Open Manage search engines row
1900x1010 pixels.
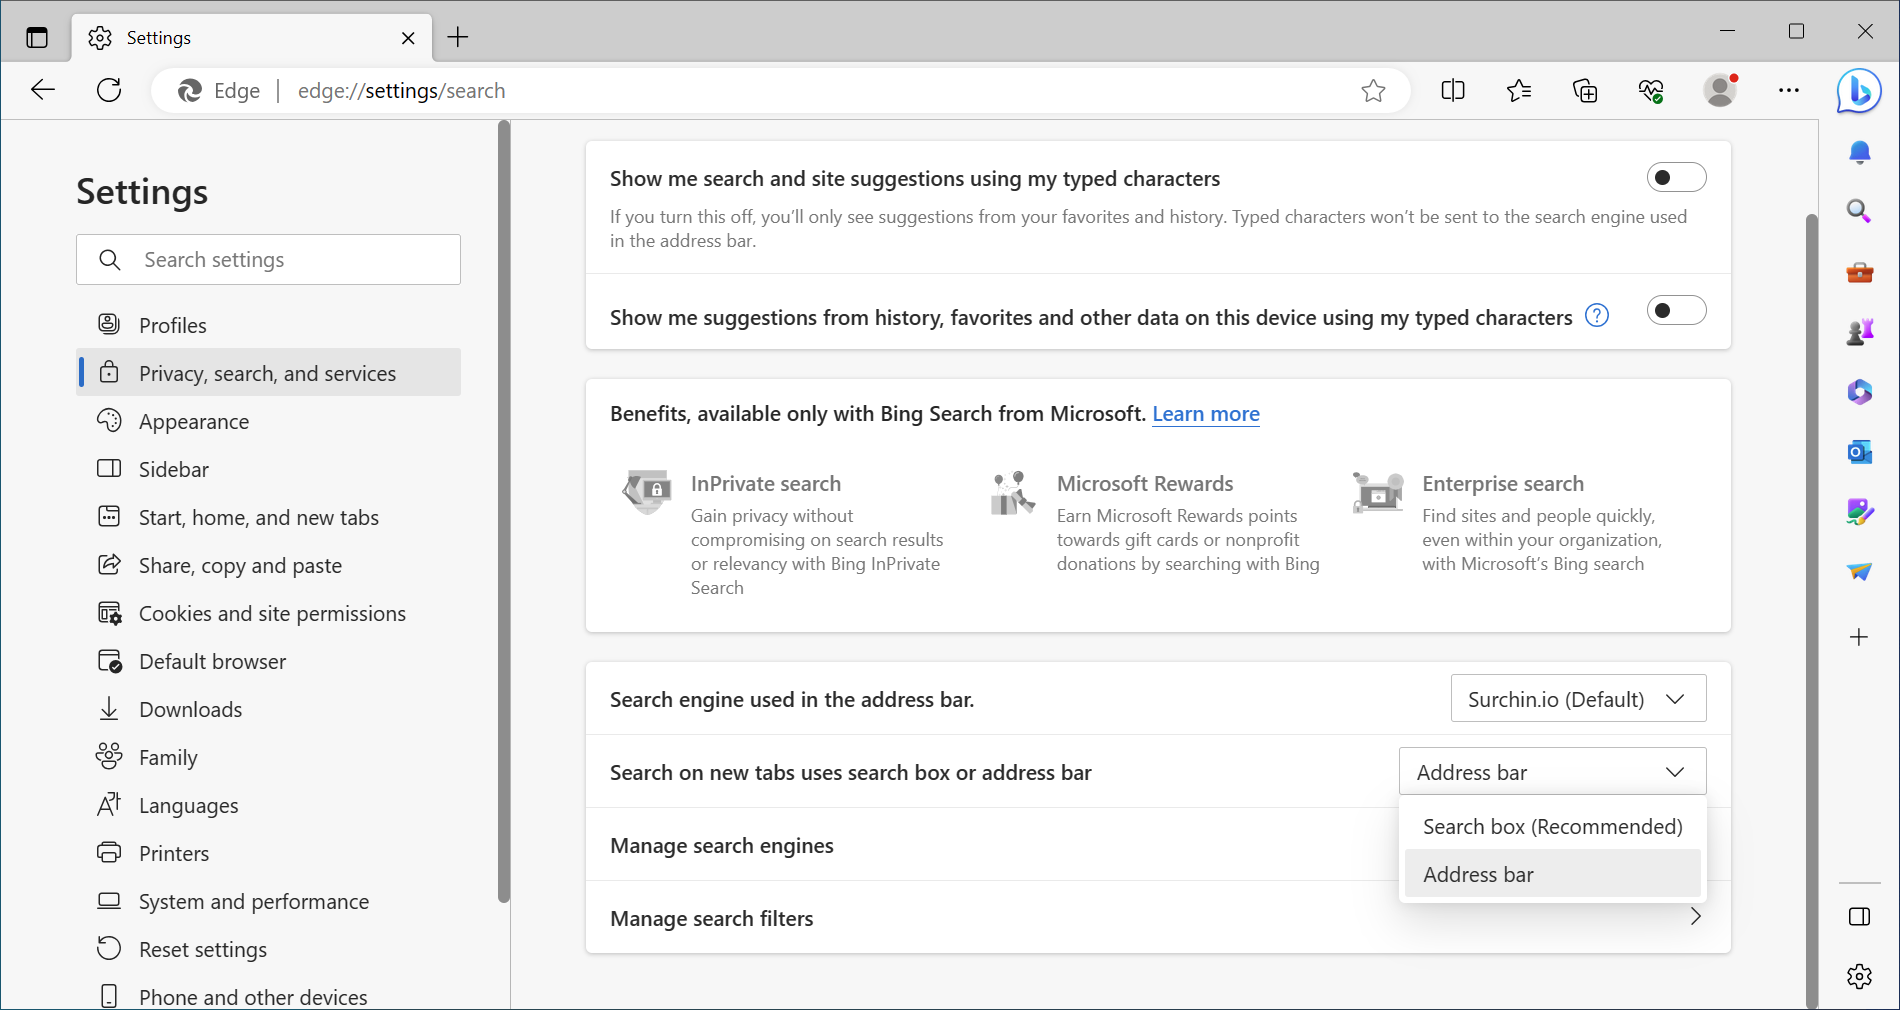(1158, 845)
